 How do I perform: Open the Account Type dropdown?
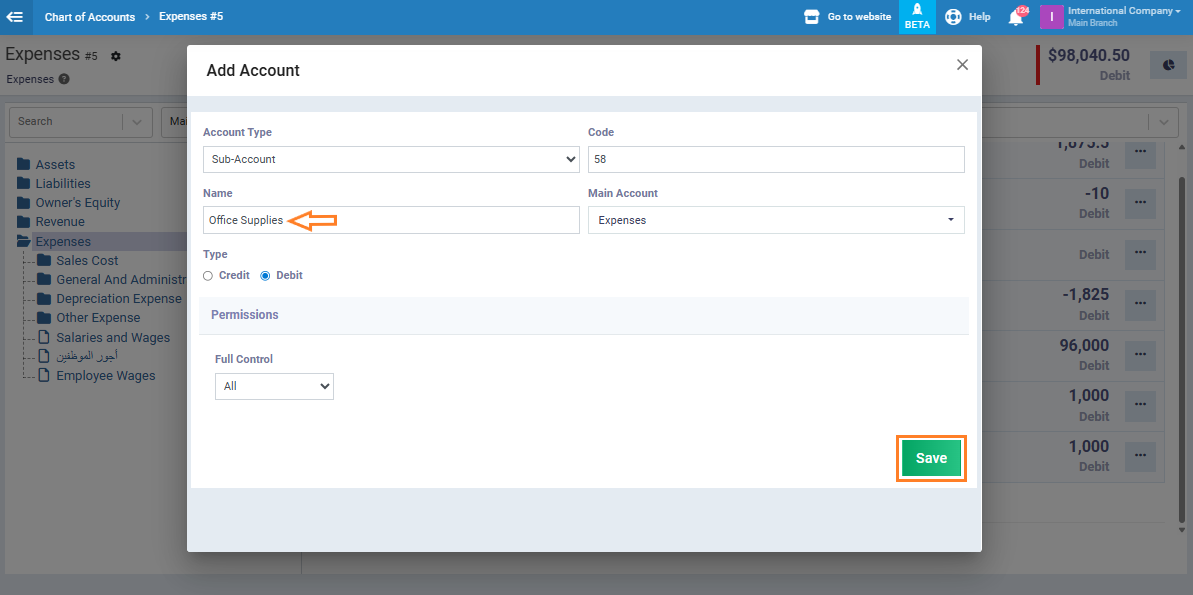click(390, 159)
